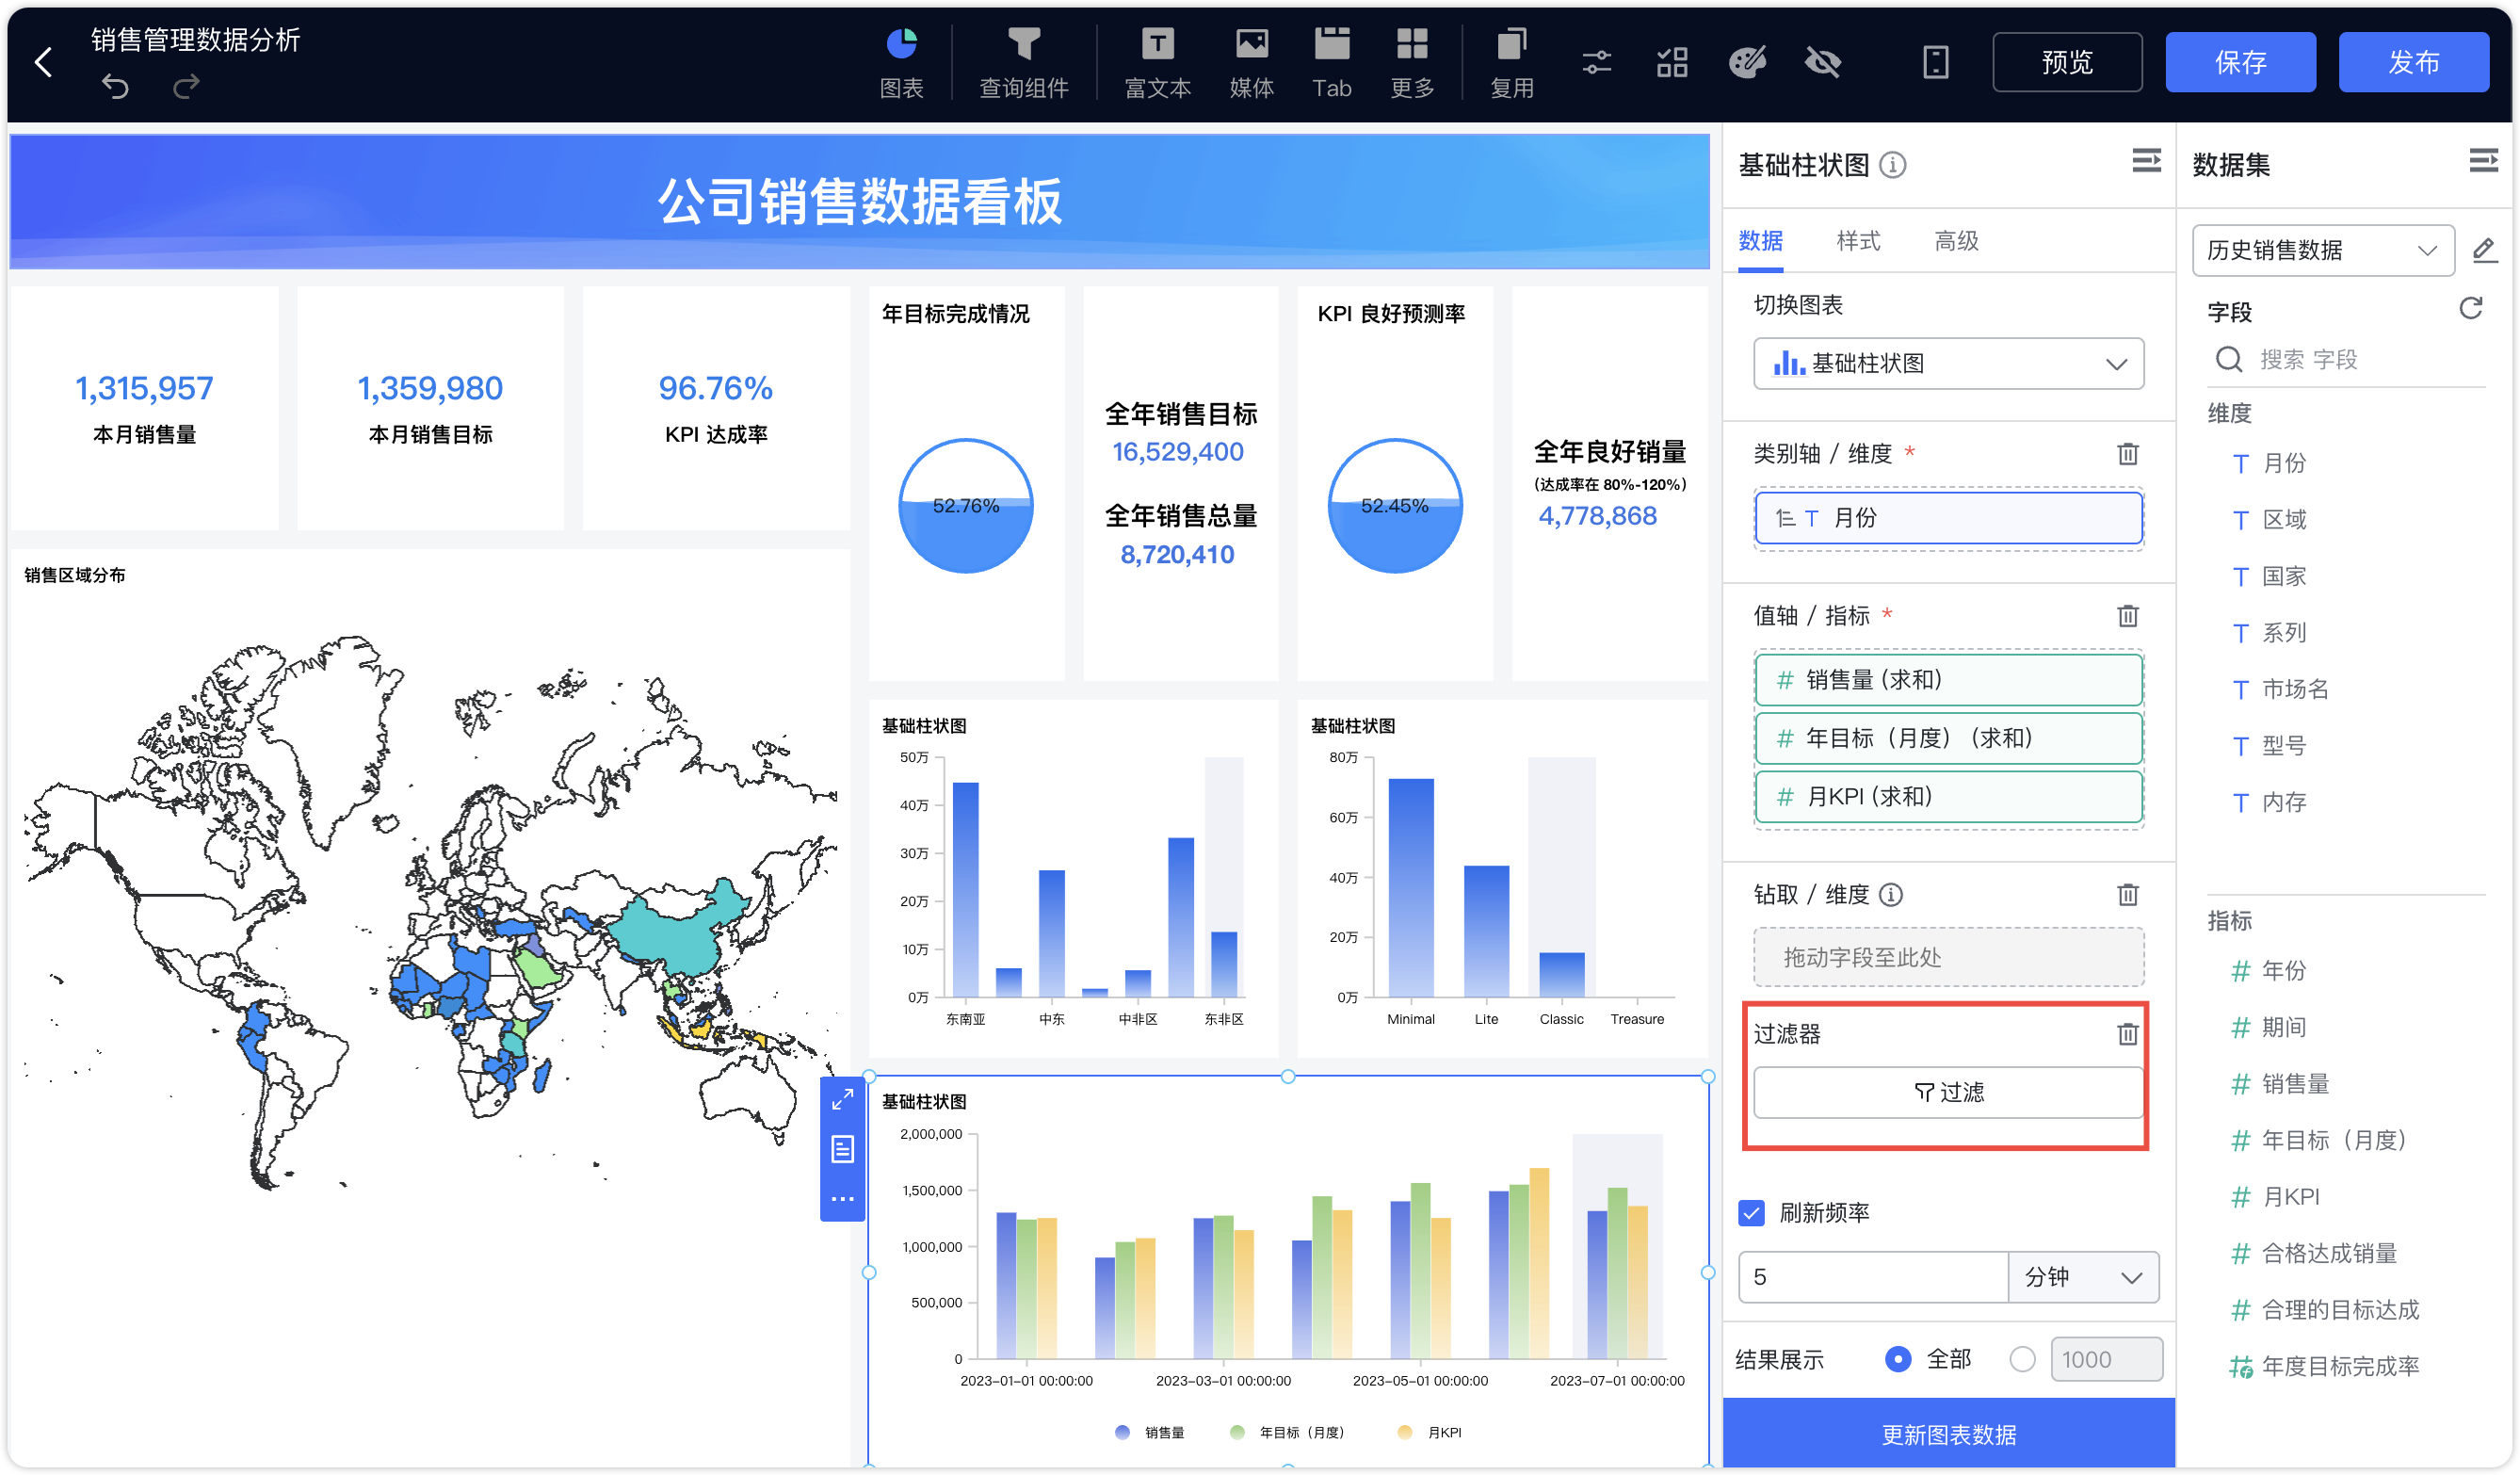Viewport: 2520px width, 1475px height.
Task: Select the 国家 dimension field
Action: point(2282,576)
